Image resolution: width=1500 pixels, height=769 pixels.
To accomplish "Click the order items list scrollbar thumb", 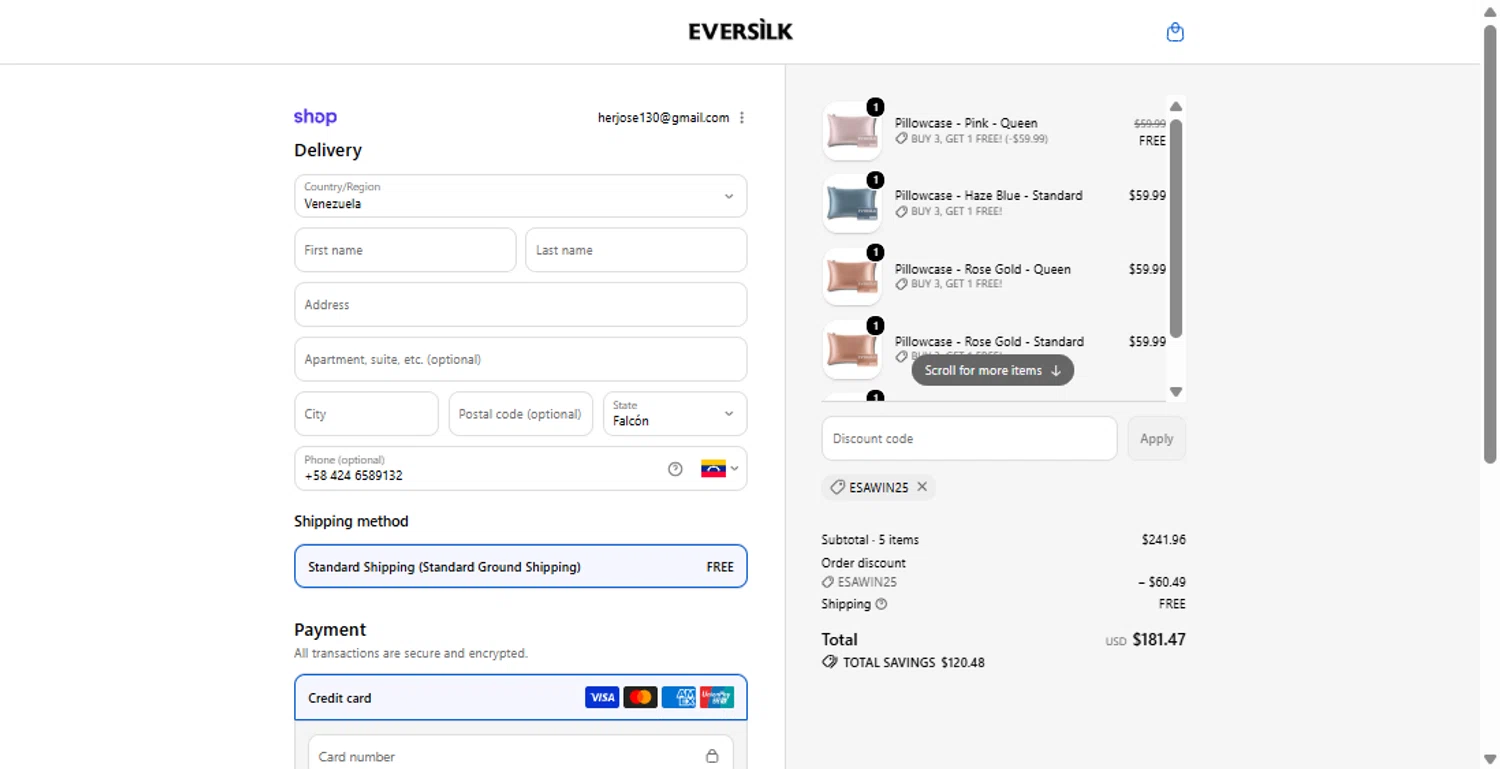I will pyautogui.click(x=1176, y=228).
